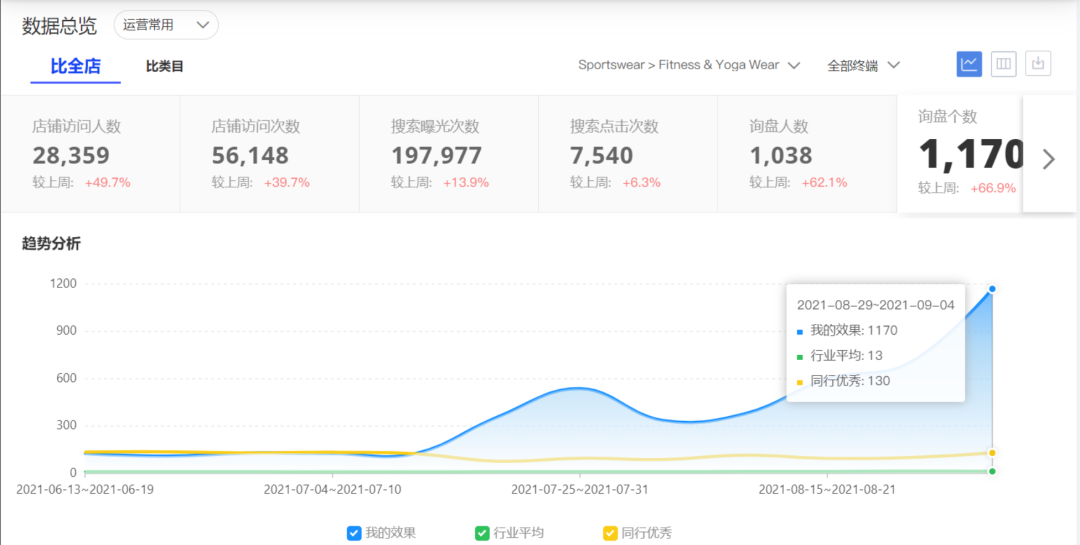Click the 数据总览 heading
This screenshot has height=545, width=1080.
click(59, 26)
